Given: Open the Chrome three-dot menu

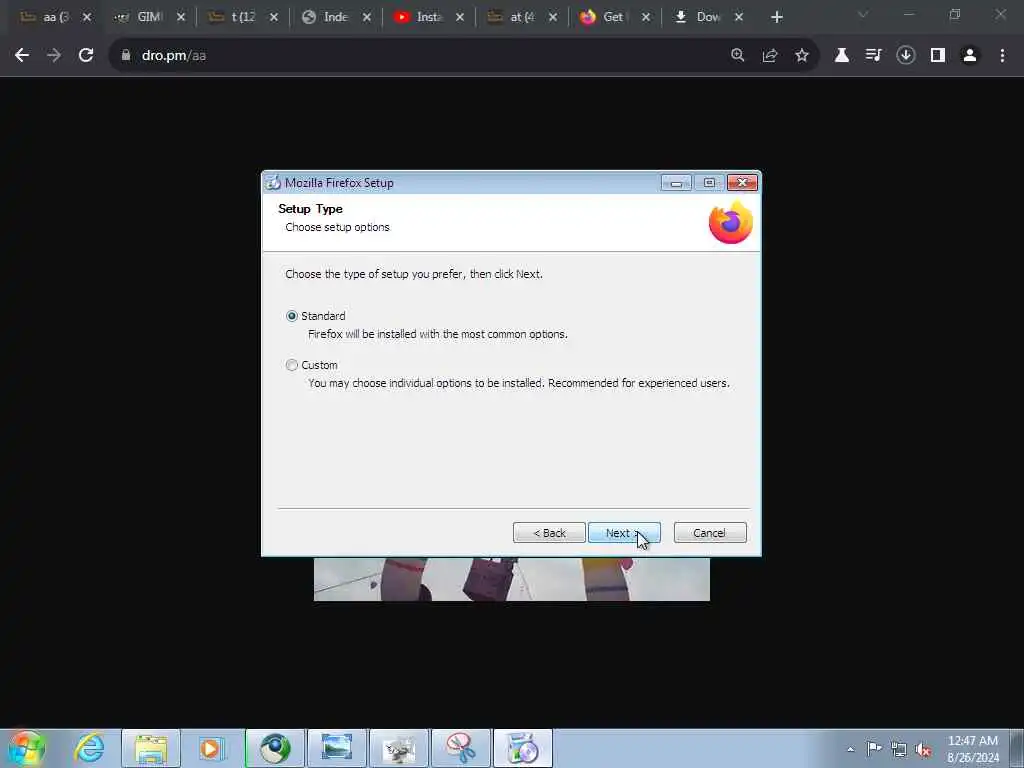Looking at the screenshot, I should point(1002,56).
